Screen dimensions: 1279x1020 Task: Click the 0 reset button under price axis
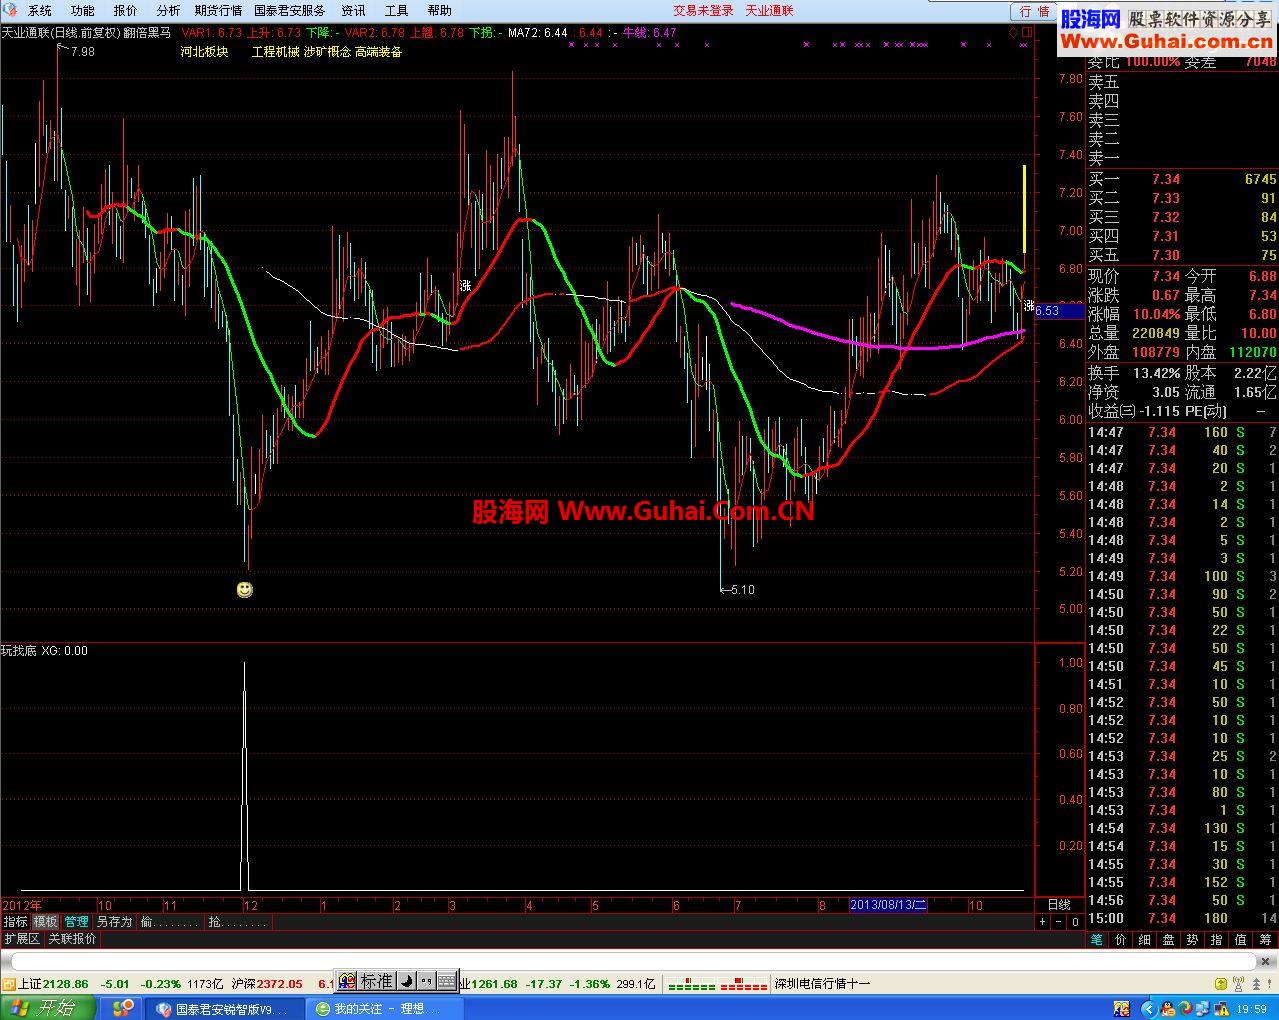pyautogui.click(x=1075, y=922)
